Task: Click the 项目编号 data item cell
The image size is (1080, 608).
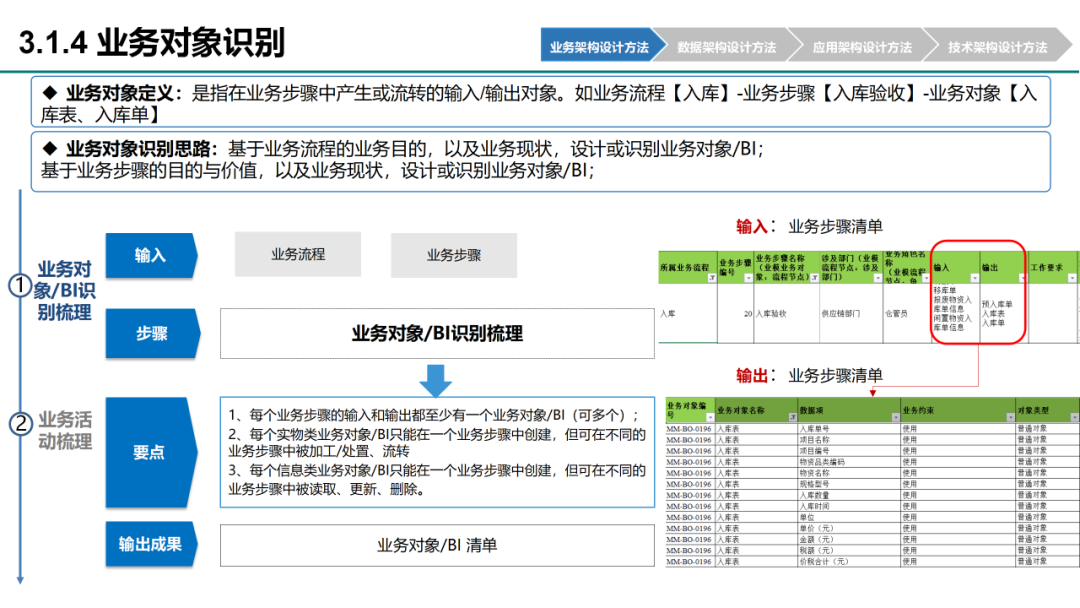Action: (849, 450)
